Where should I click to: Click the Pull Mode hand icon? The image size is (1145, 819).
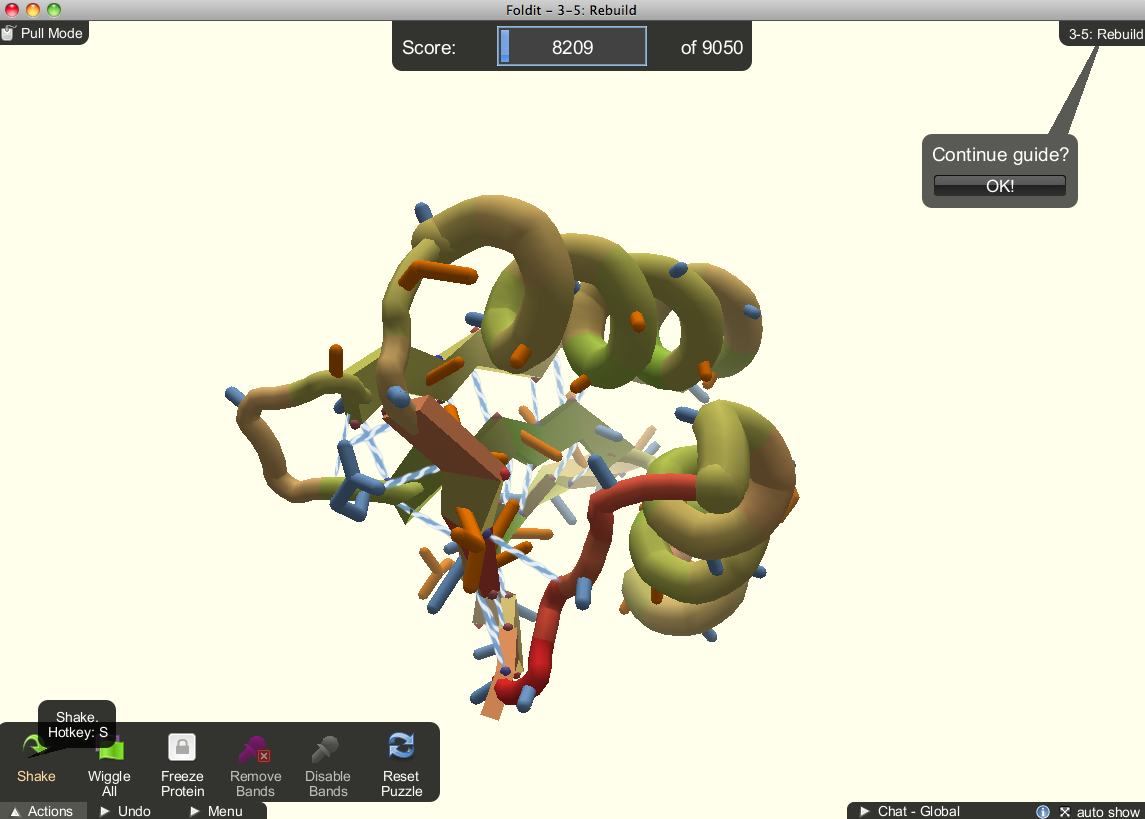[8, 33]
